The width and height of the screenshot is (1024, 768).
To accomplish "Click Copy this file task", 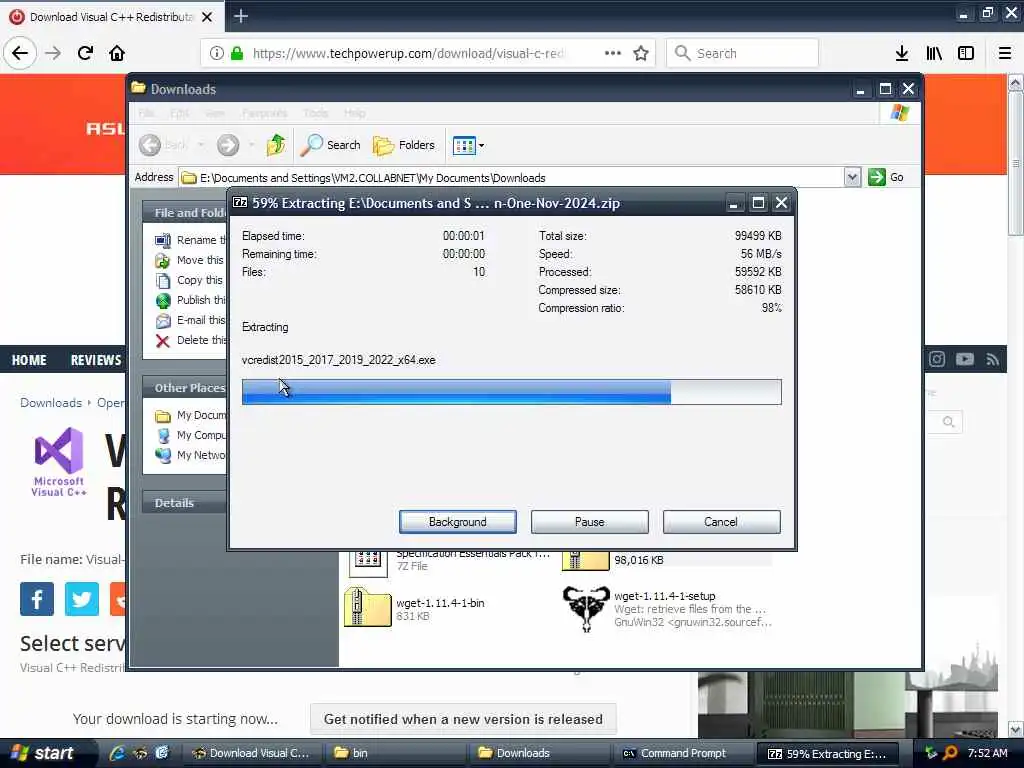I will (189, 280).
